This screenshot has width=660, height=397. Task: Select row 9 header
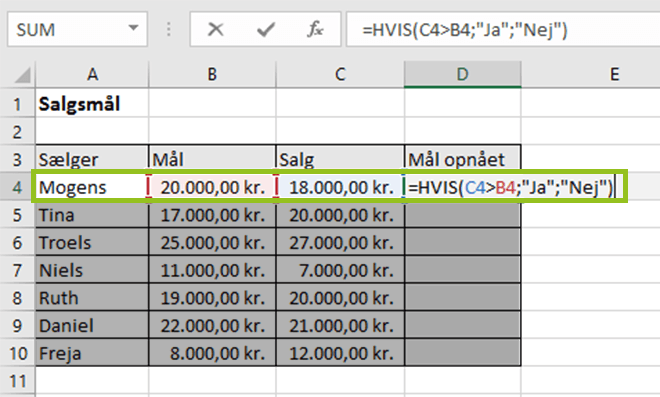click(x=17, y=325)
